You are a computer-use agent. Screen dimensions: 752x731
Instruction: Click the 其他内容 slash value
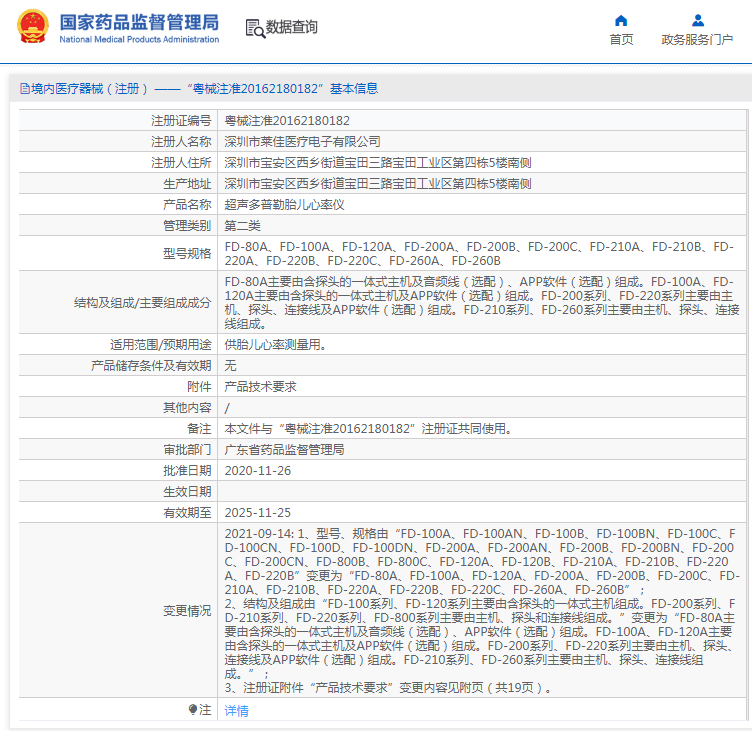coord(227,408)
